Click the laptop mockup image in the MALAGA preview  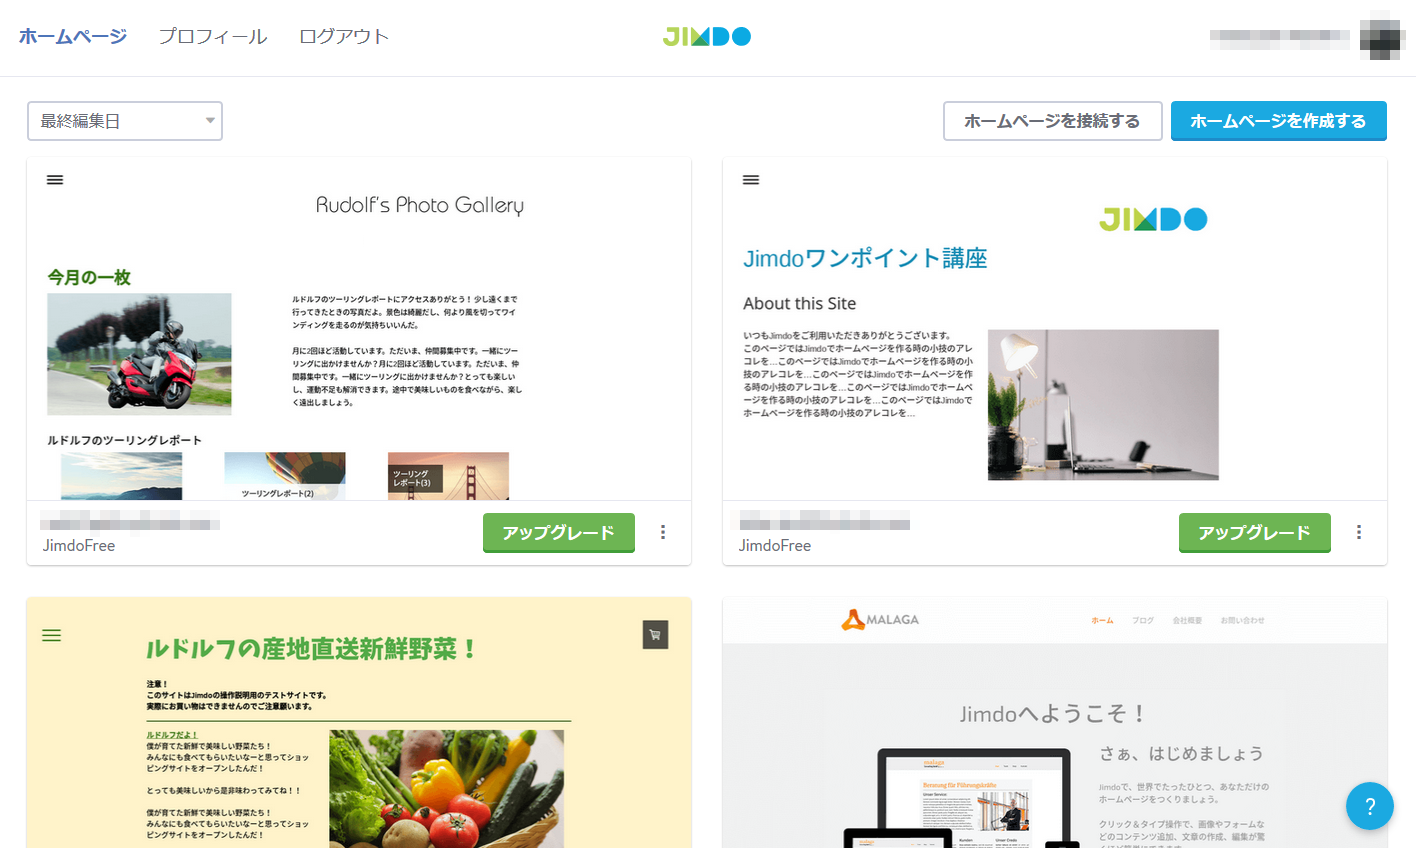tap(964, 798)
